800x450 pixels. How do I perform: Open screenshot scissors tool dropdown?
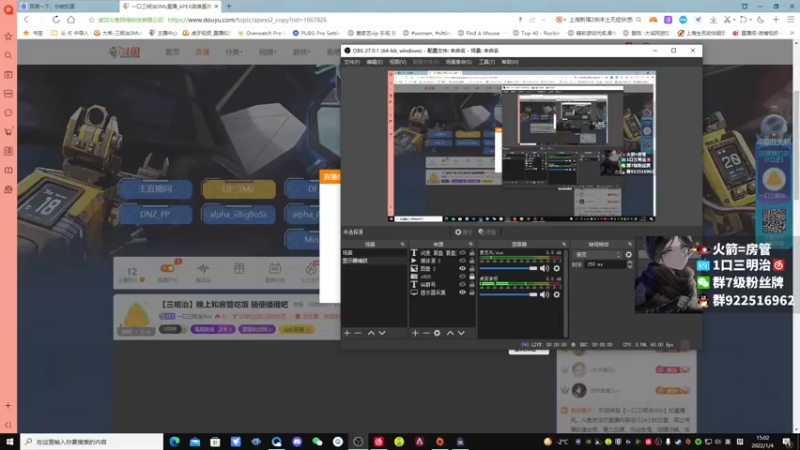tap(734, 19)
